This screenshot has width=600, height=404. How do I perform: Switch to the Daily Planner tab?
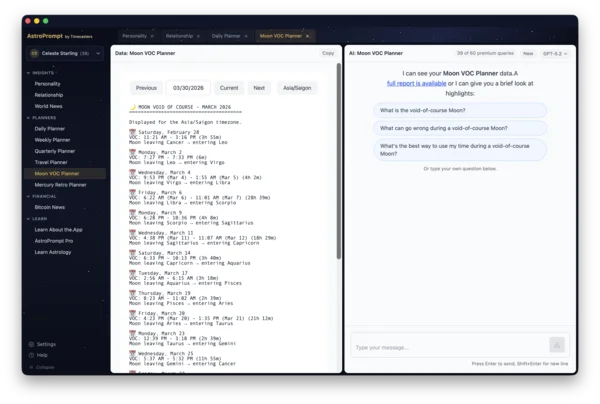click(226, 36)
